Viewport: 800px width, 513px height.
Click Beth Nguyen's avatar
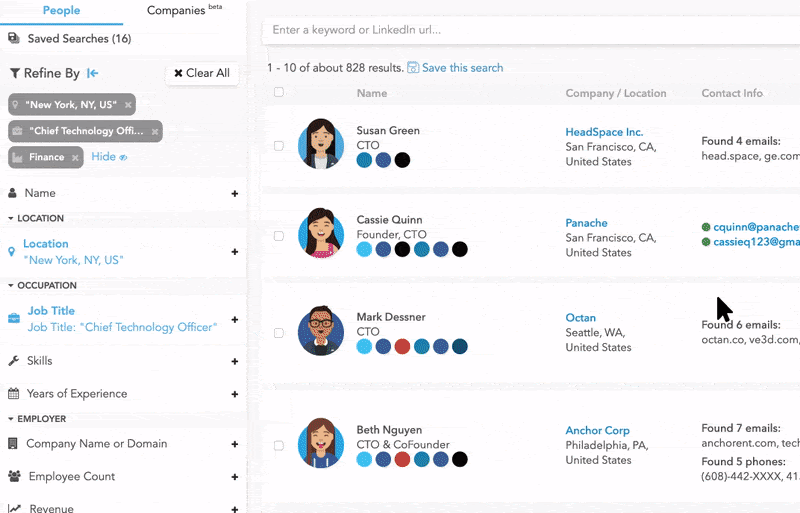tap(321, 443)
